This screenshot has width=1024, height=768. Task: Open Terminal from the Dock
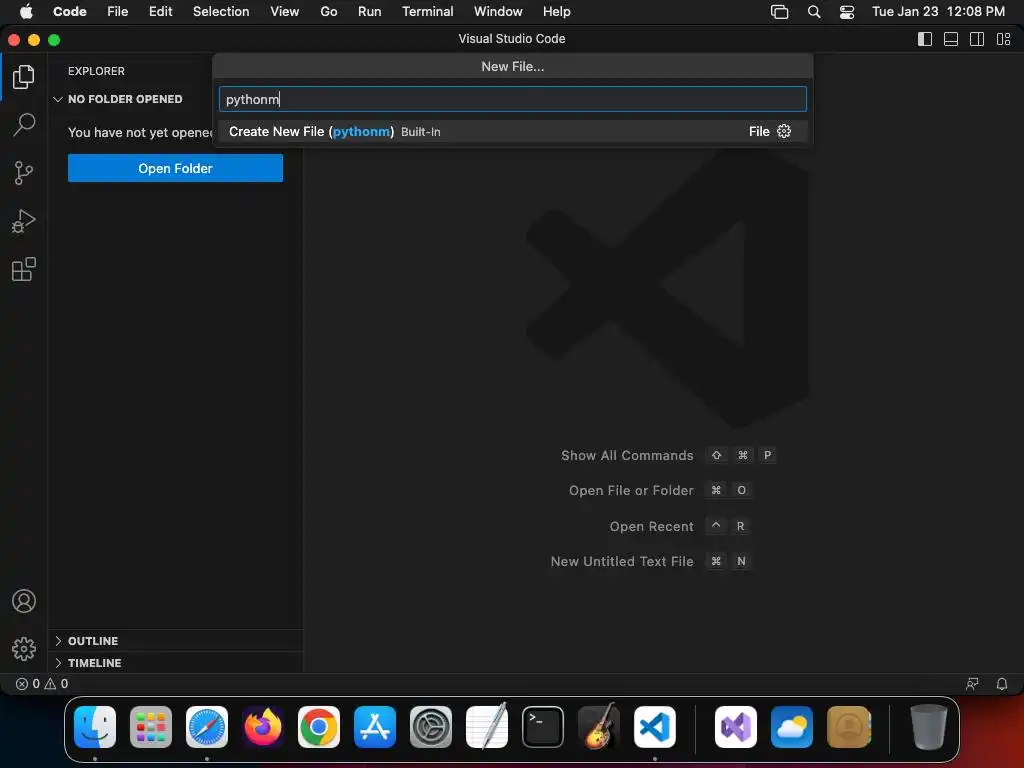pyautogui.click(x=543, y=727)
